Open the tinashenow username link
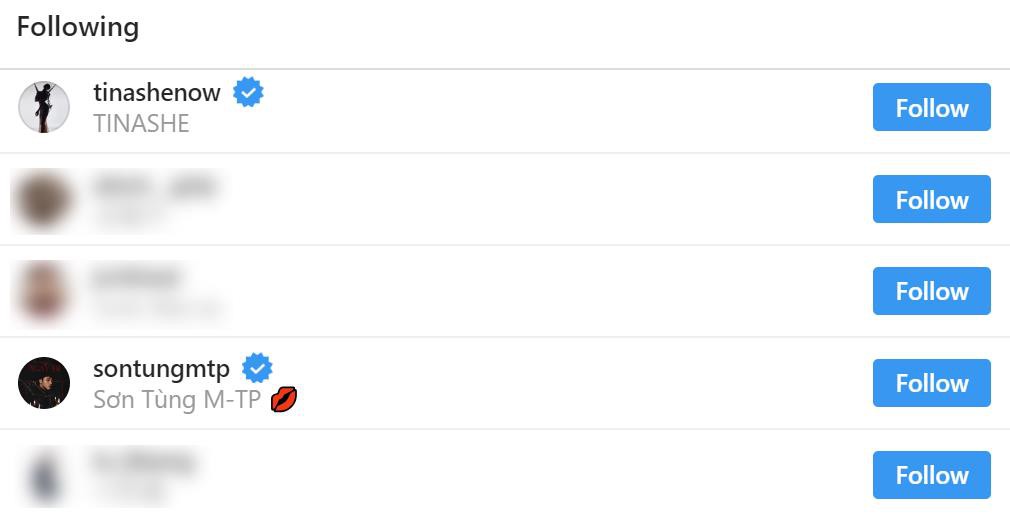1010x516 pixels. point(157,93)
